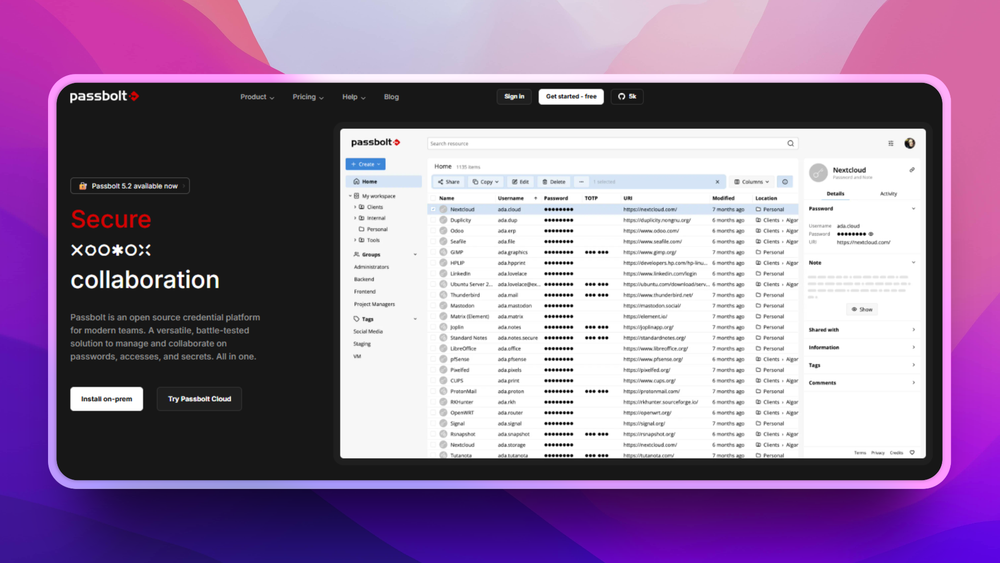Open the Pricing menu

(308, 97)
